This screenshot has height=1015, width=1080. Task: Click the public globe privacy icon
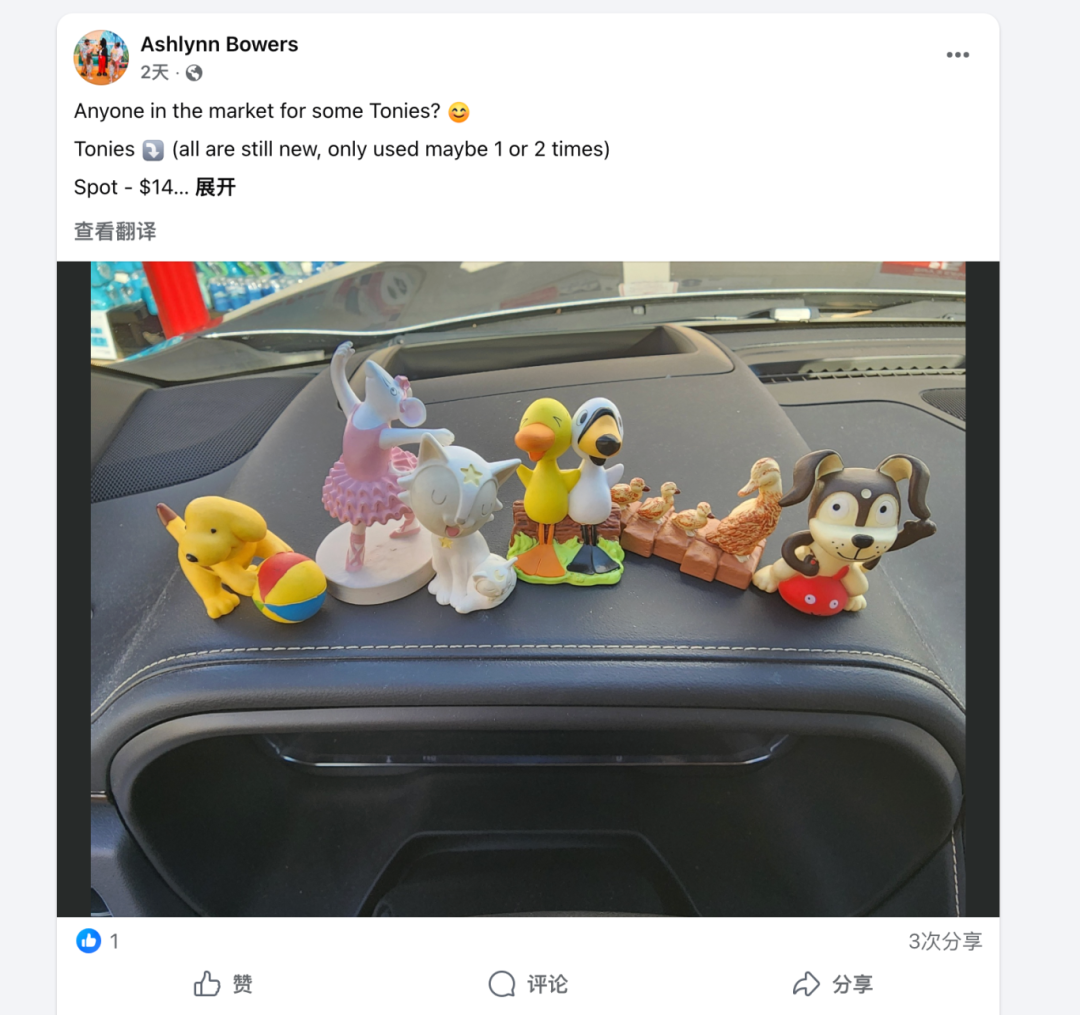click(x=194, y=73)
